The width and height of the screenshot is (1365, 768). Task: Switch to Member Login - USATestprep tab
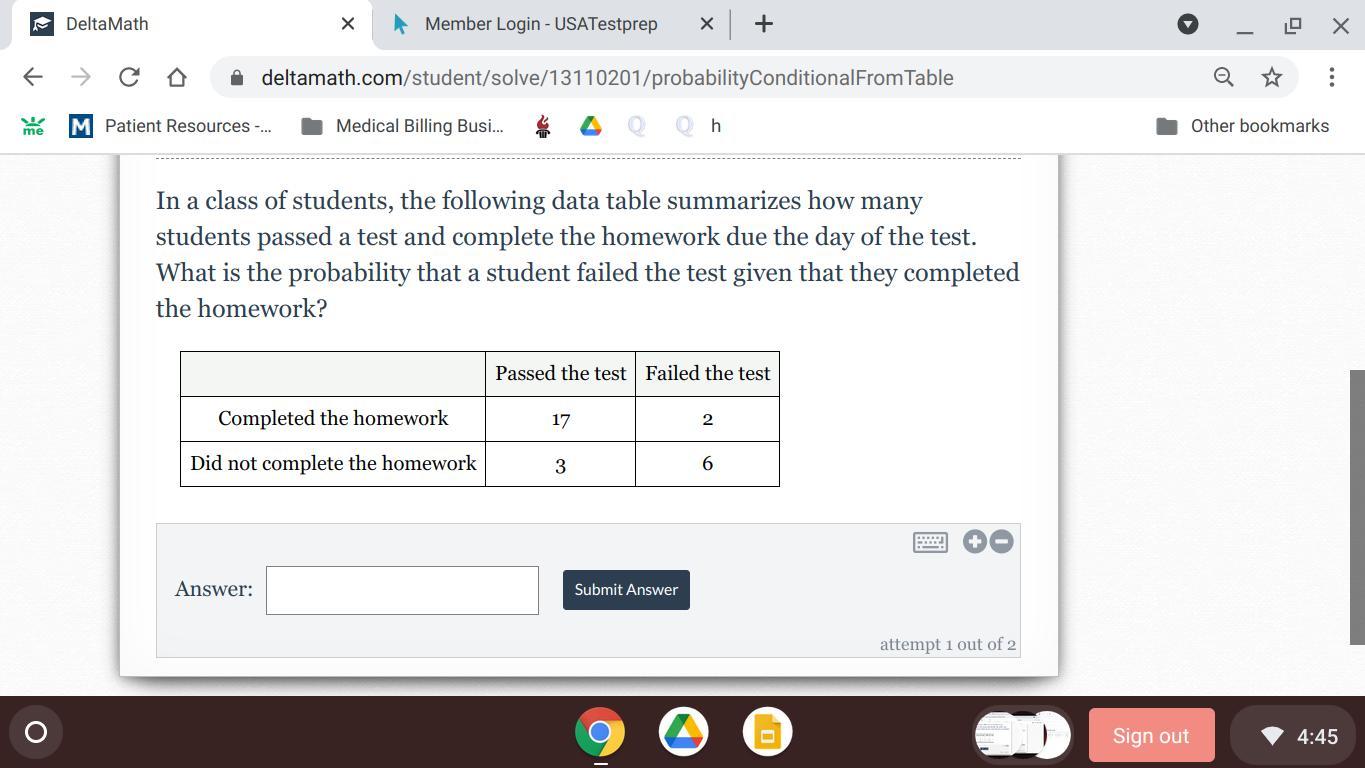coord(541,24)
